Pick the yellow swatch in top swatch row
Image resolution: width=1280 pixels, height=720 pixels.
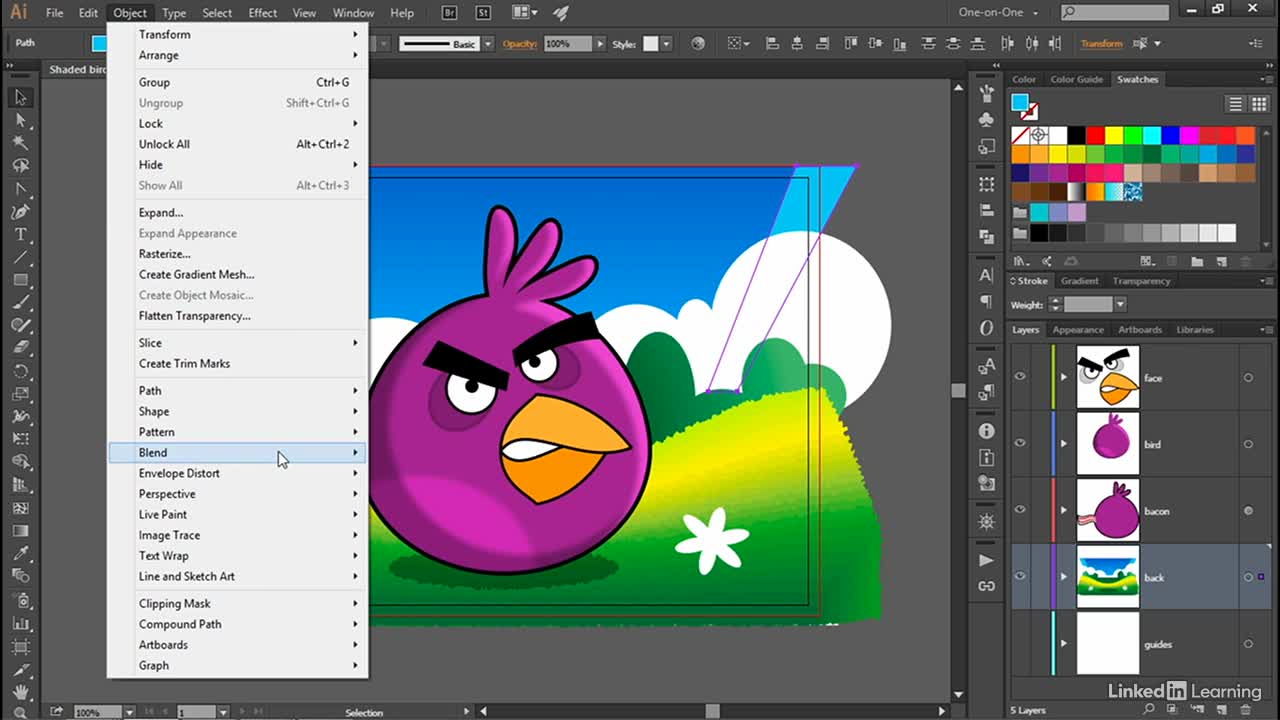click(1115, 135)
